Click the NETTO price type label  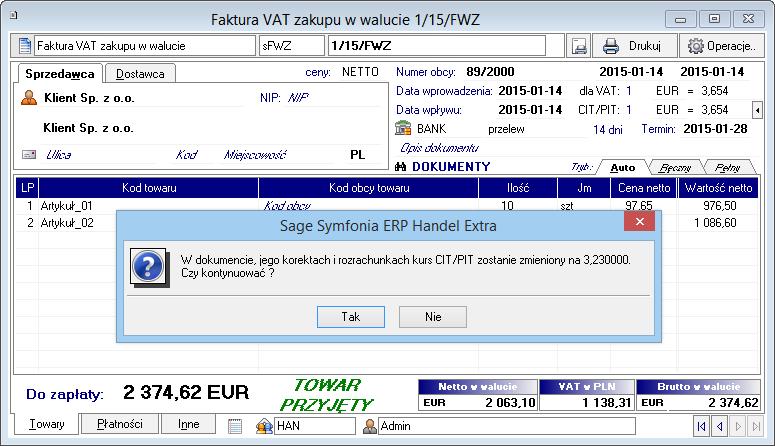point(360,72)
